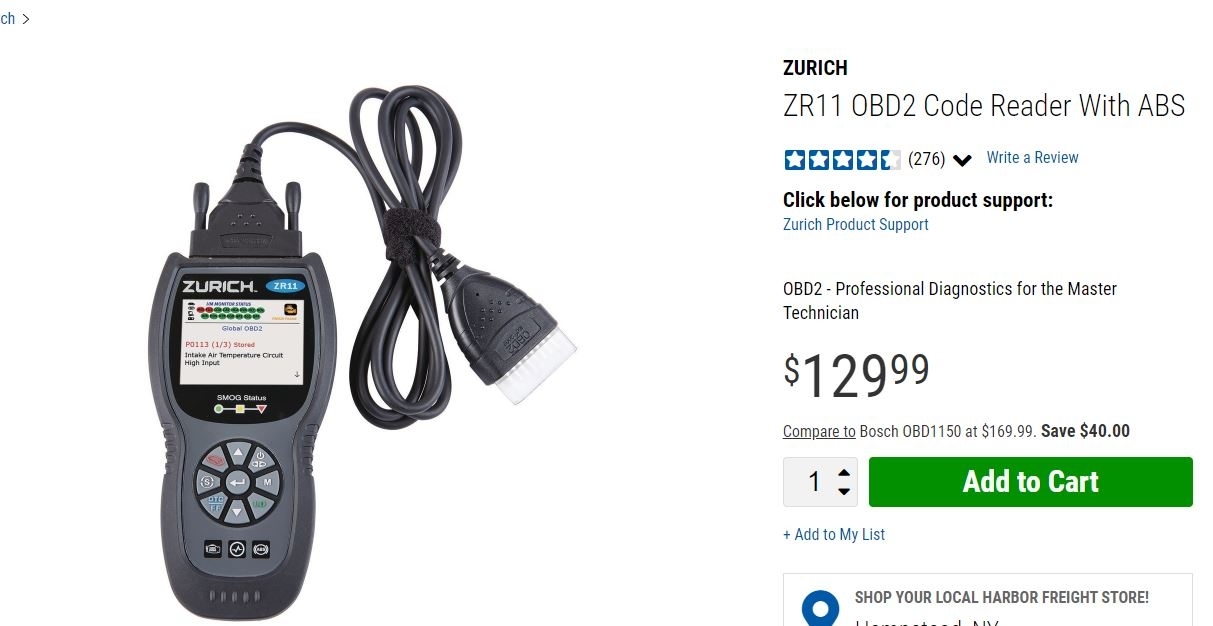This screenshot has width=1213, height=626.
Task: Click the breadcrumb arrow at top left
Action: 25,18
